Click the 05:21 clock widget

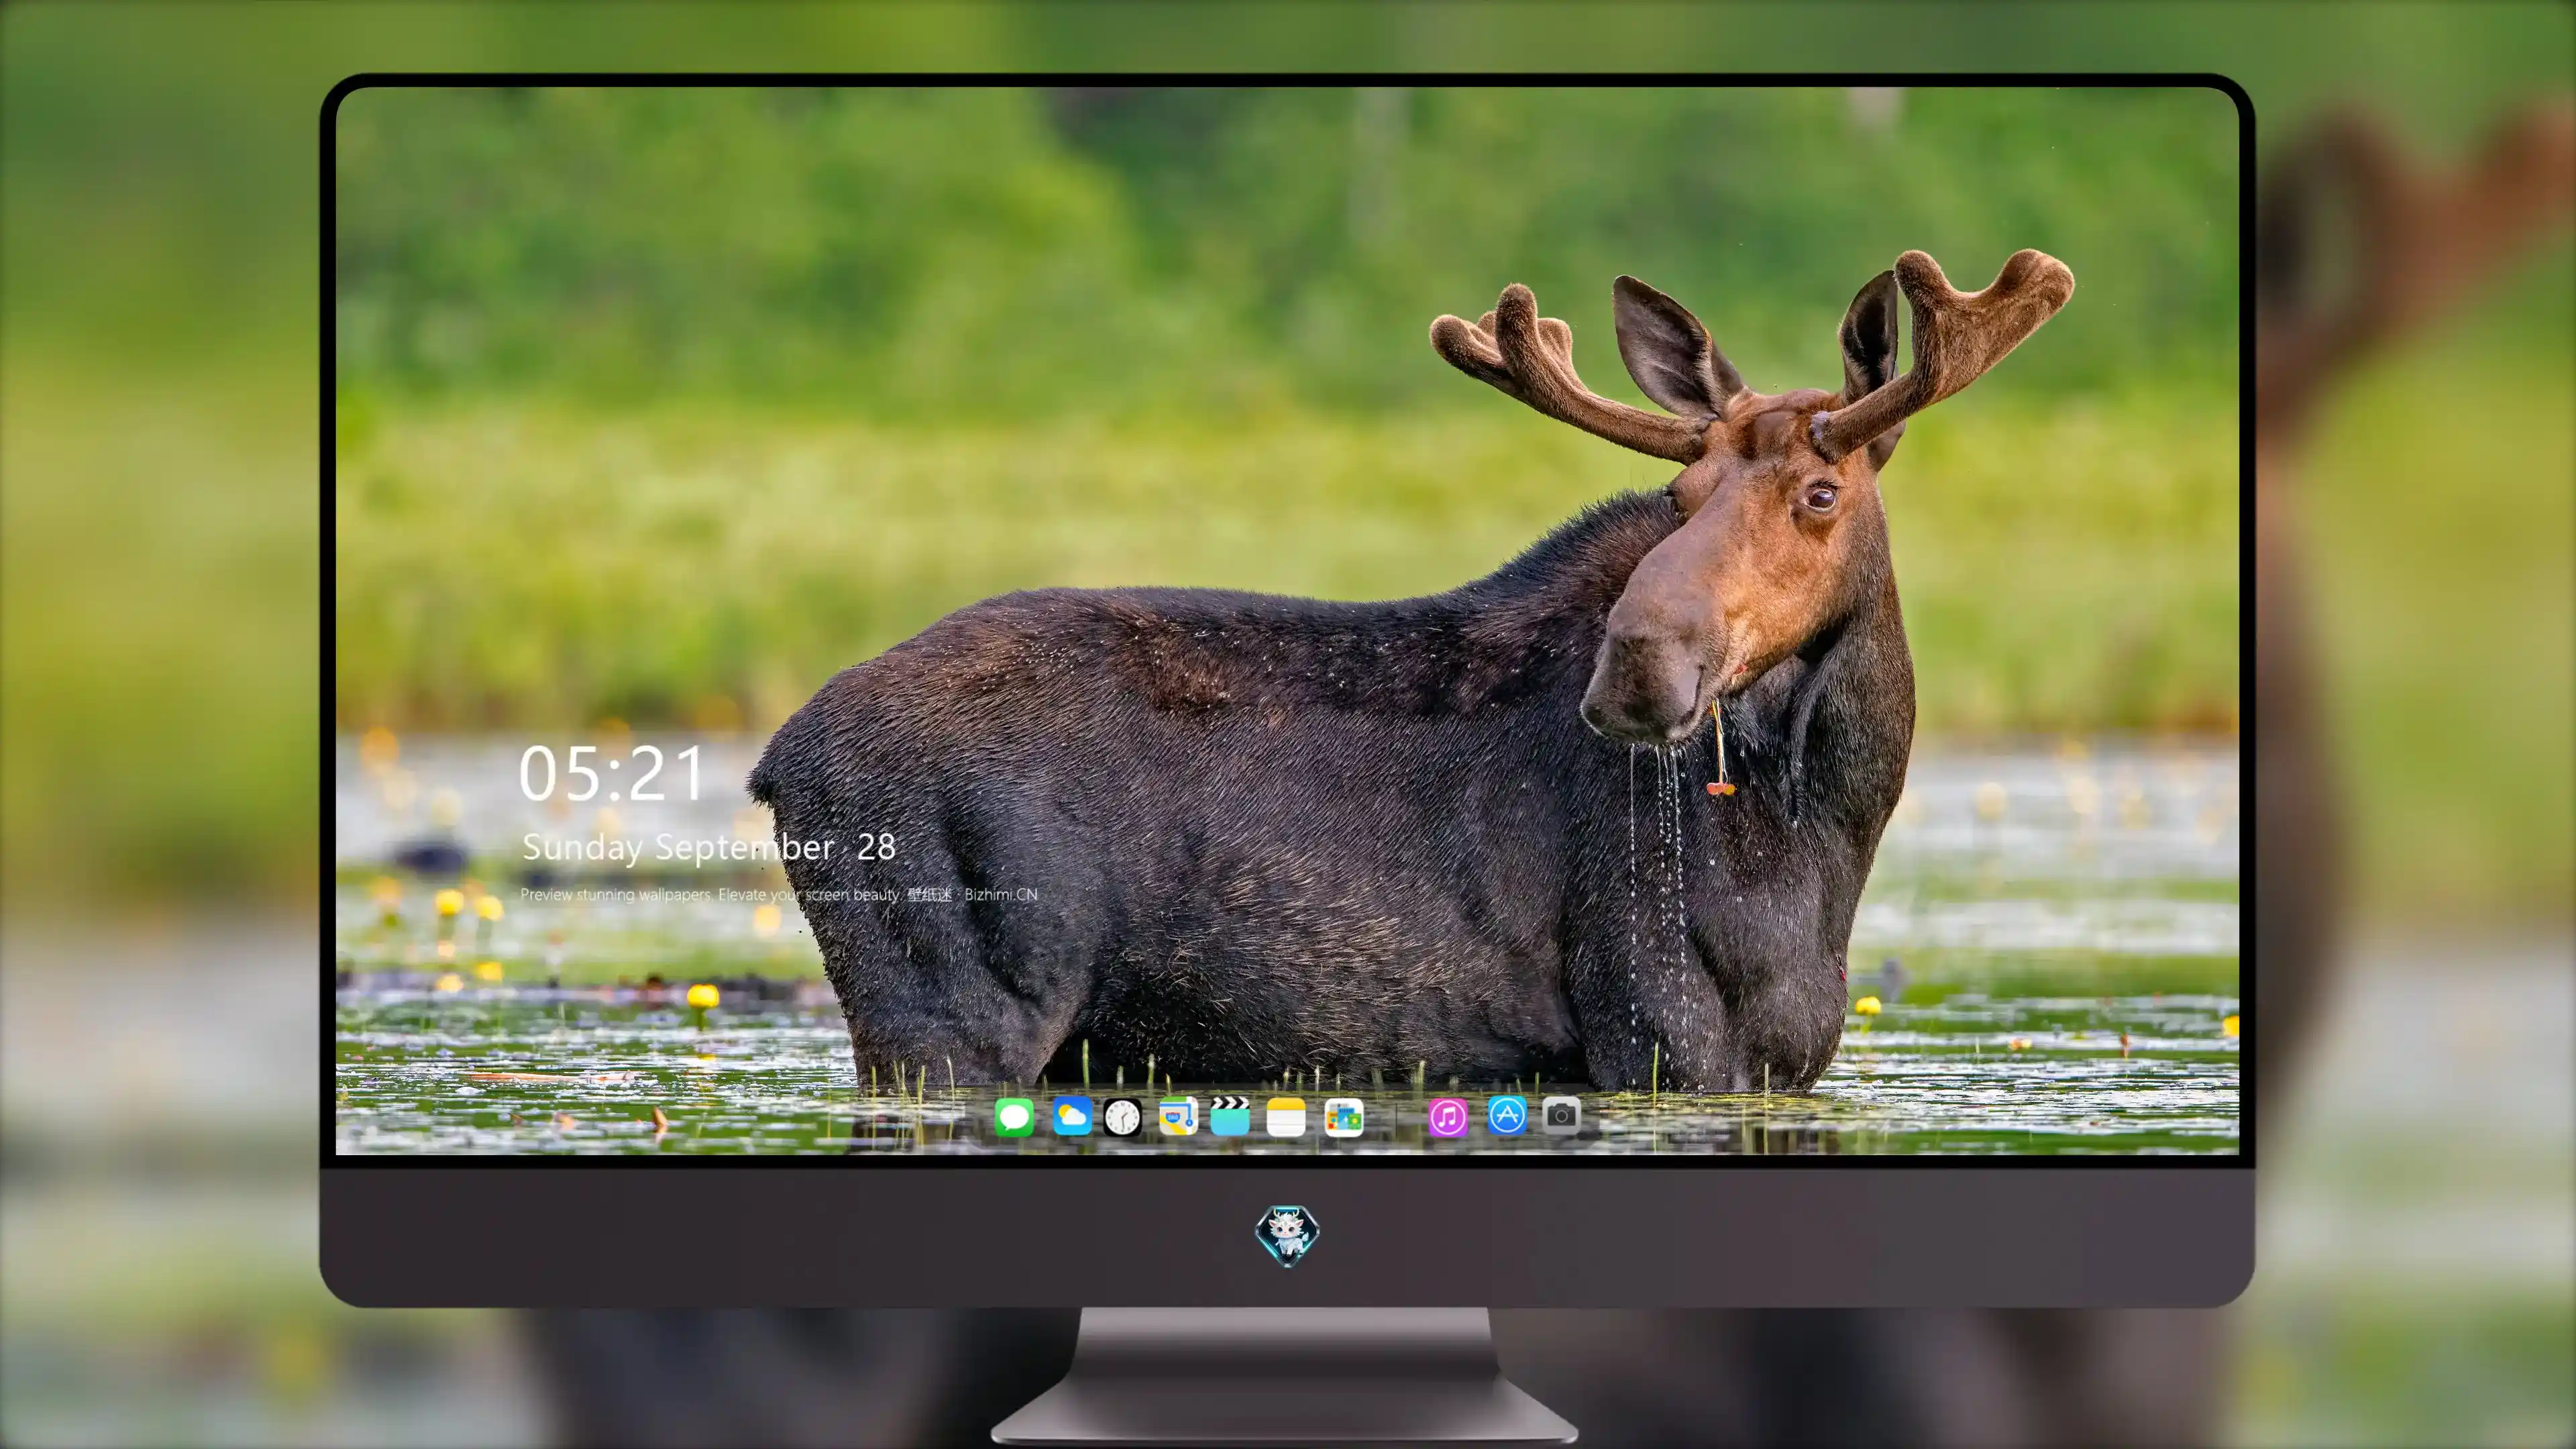pyautogui.click(x=611, y=773)
